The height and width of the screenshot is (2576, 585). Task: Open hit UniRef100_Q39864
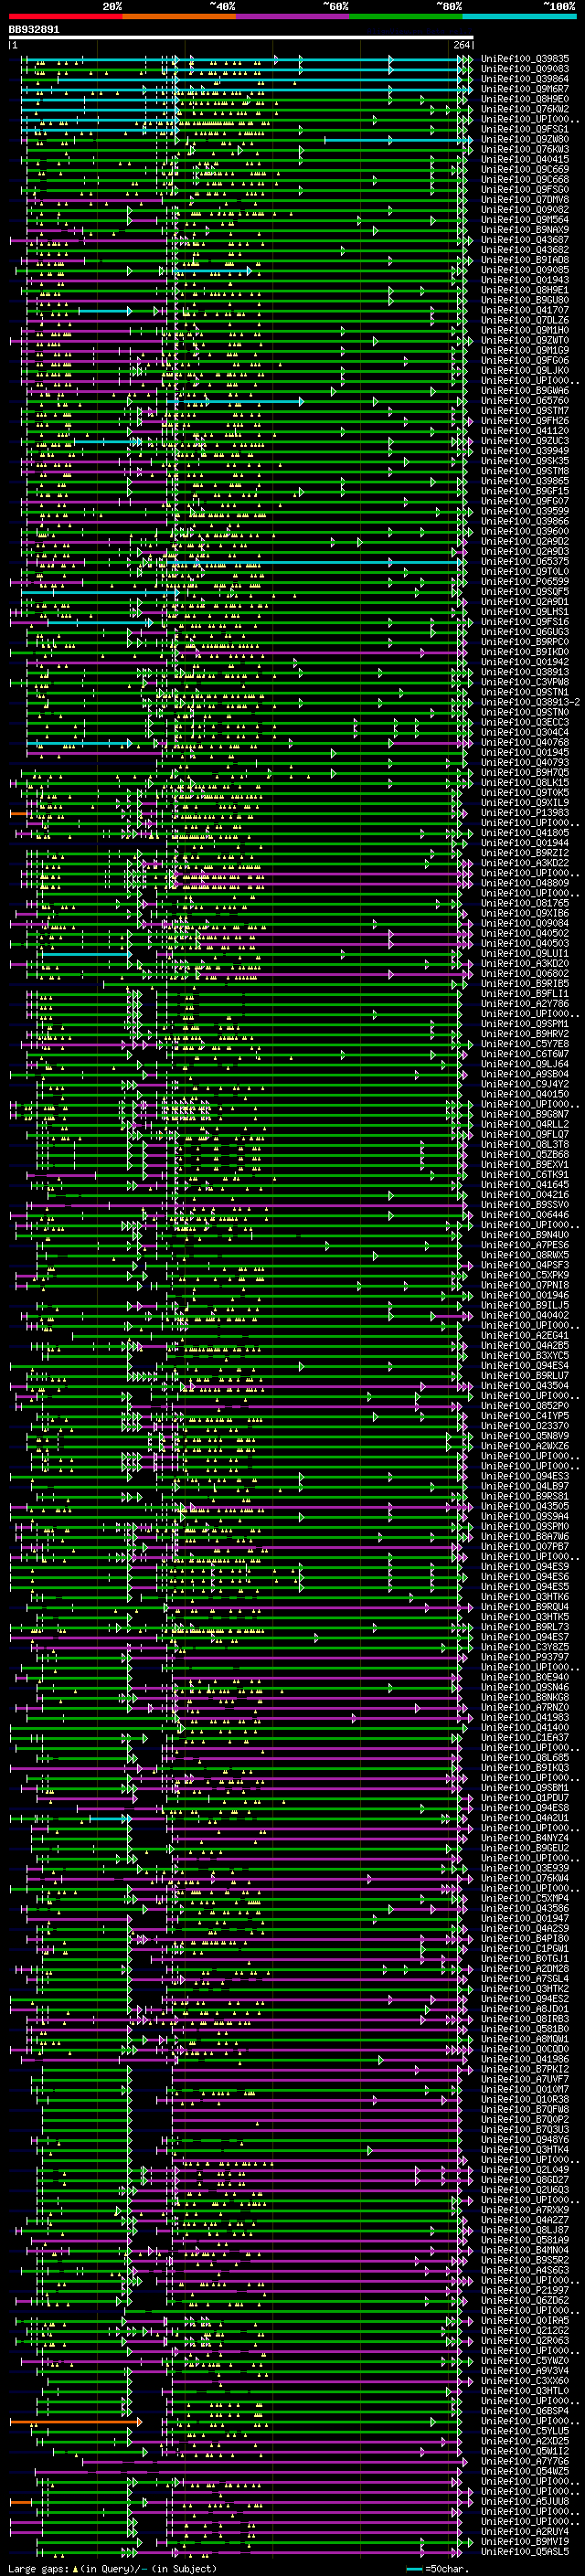[x=525, y=79]
